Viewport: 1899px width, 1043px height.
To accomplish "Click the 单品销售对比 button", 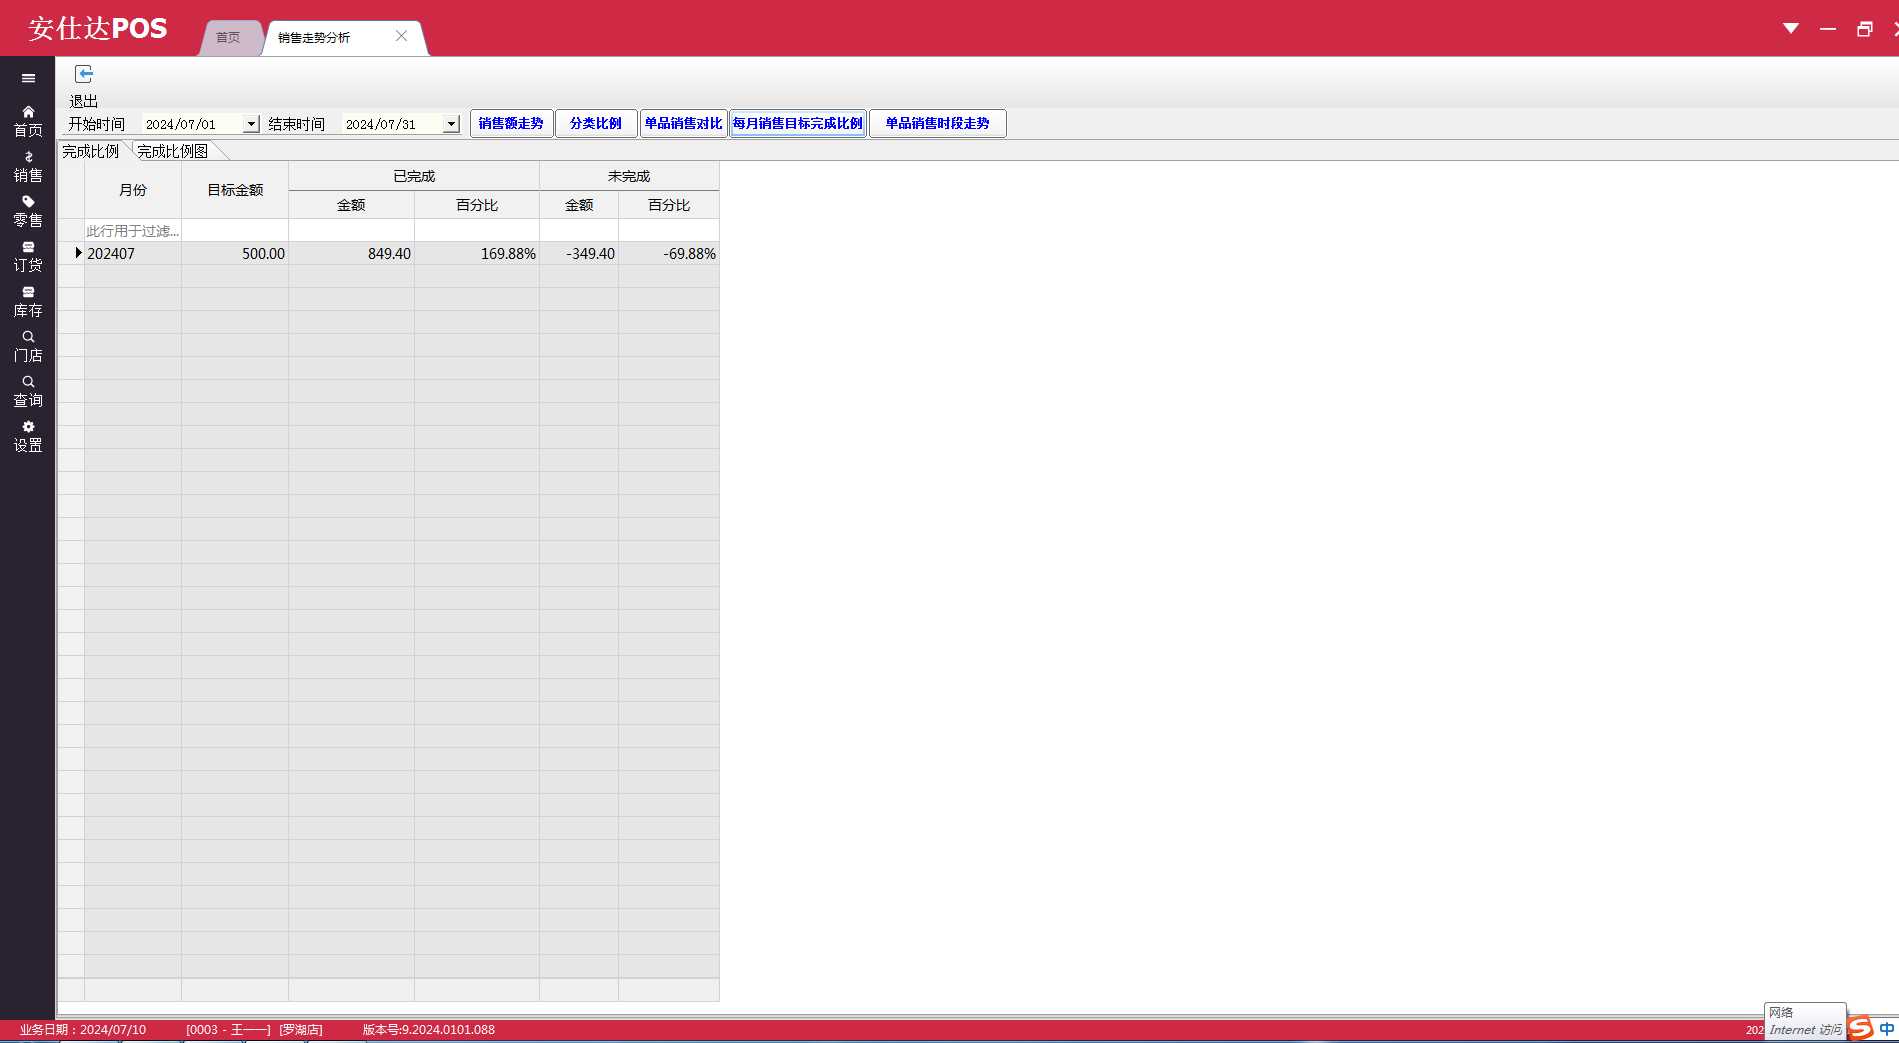I will [x=683, y=123].
